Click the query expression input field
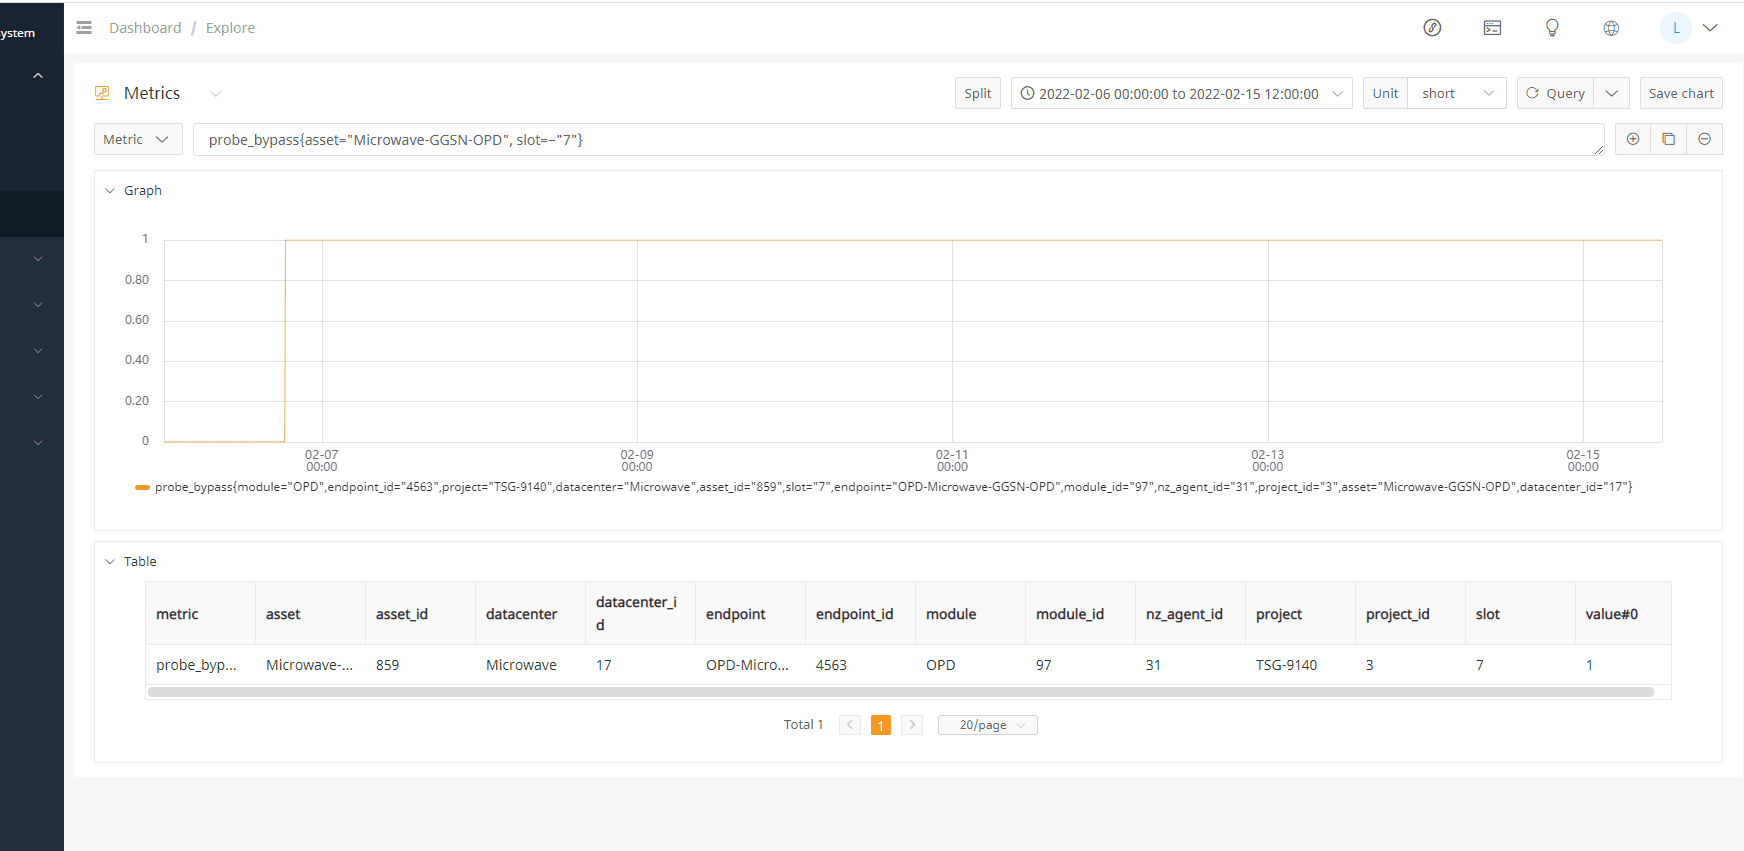The width and height of the screenshot is (1744, 851). (x=897, y=140)
